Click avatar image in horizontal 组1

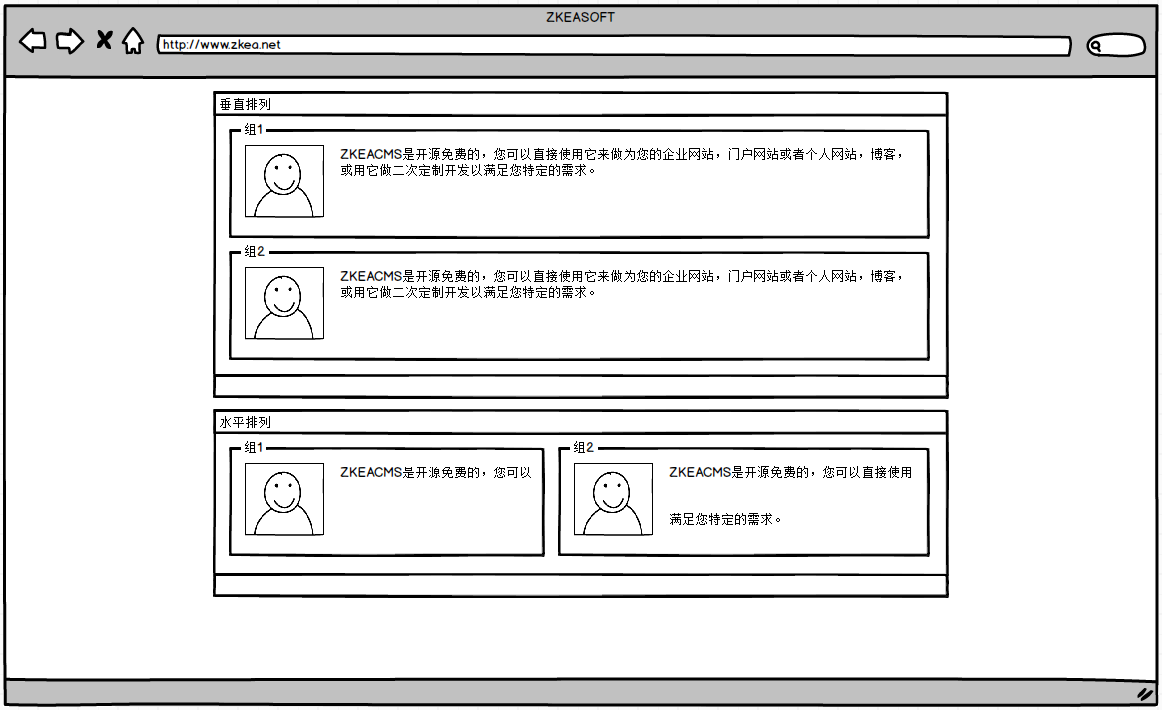pos(285,499)
